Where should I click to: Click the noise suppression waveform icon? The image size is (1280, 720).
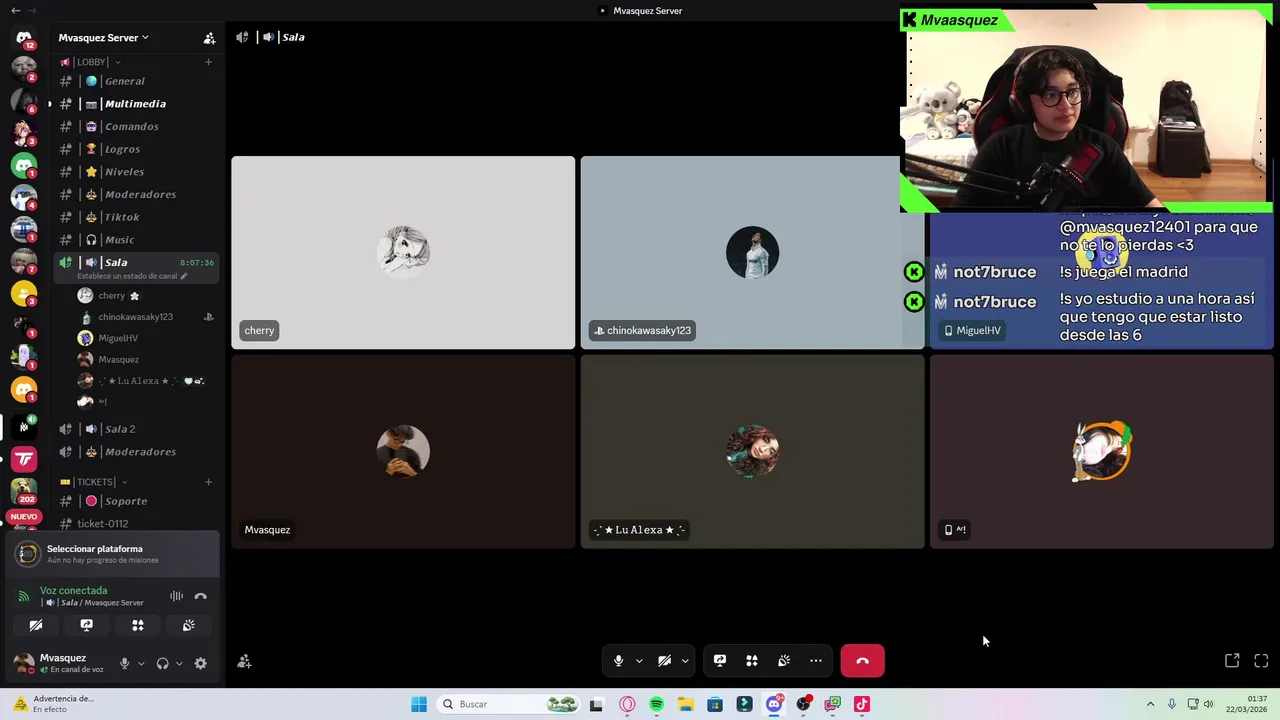point(176,596)
